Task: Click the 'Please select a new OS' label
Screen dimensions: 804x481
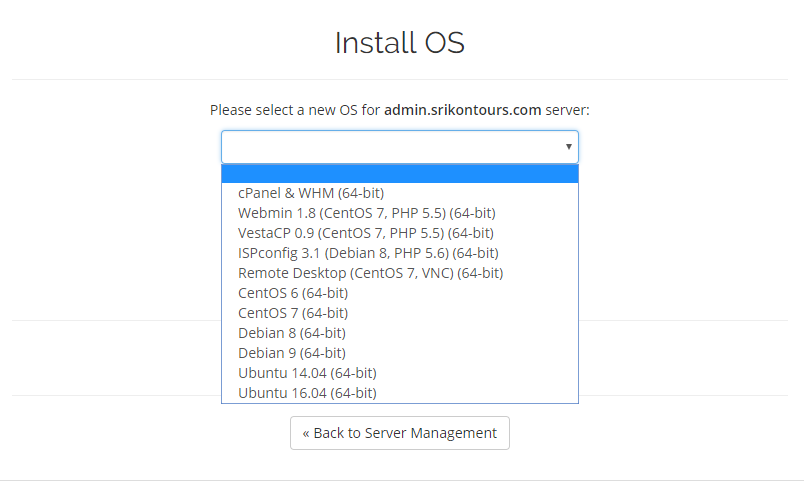Action: (x=296, y=110)
